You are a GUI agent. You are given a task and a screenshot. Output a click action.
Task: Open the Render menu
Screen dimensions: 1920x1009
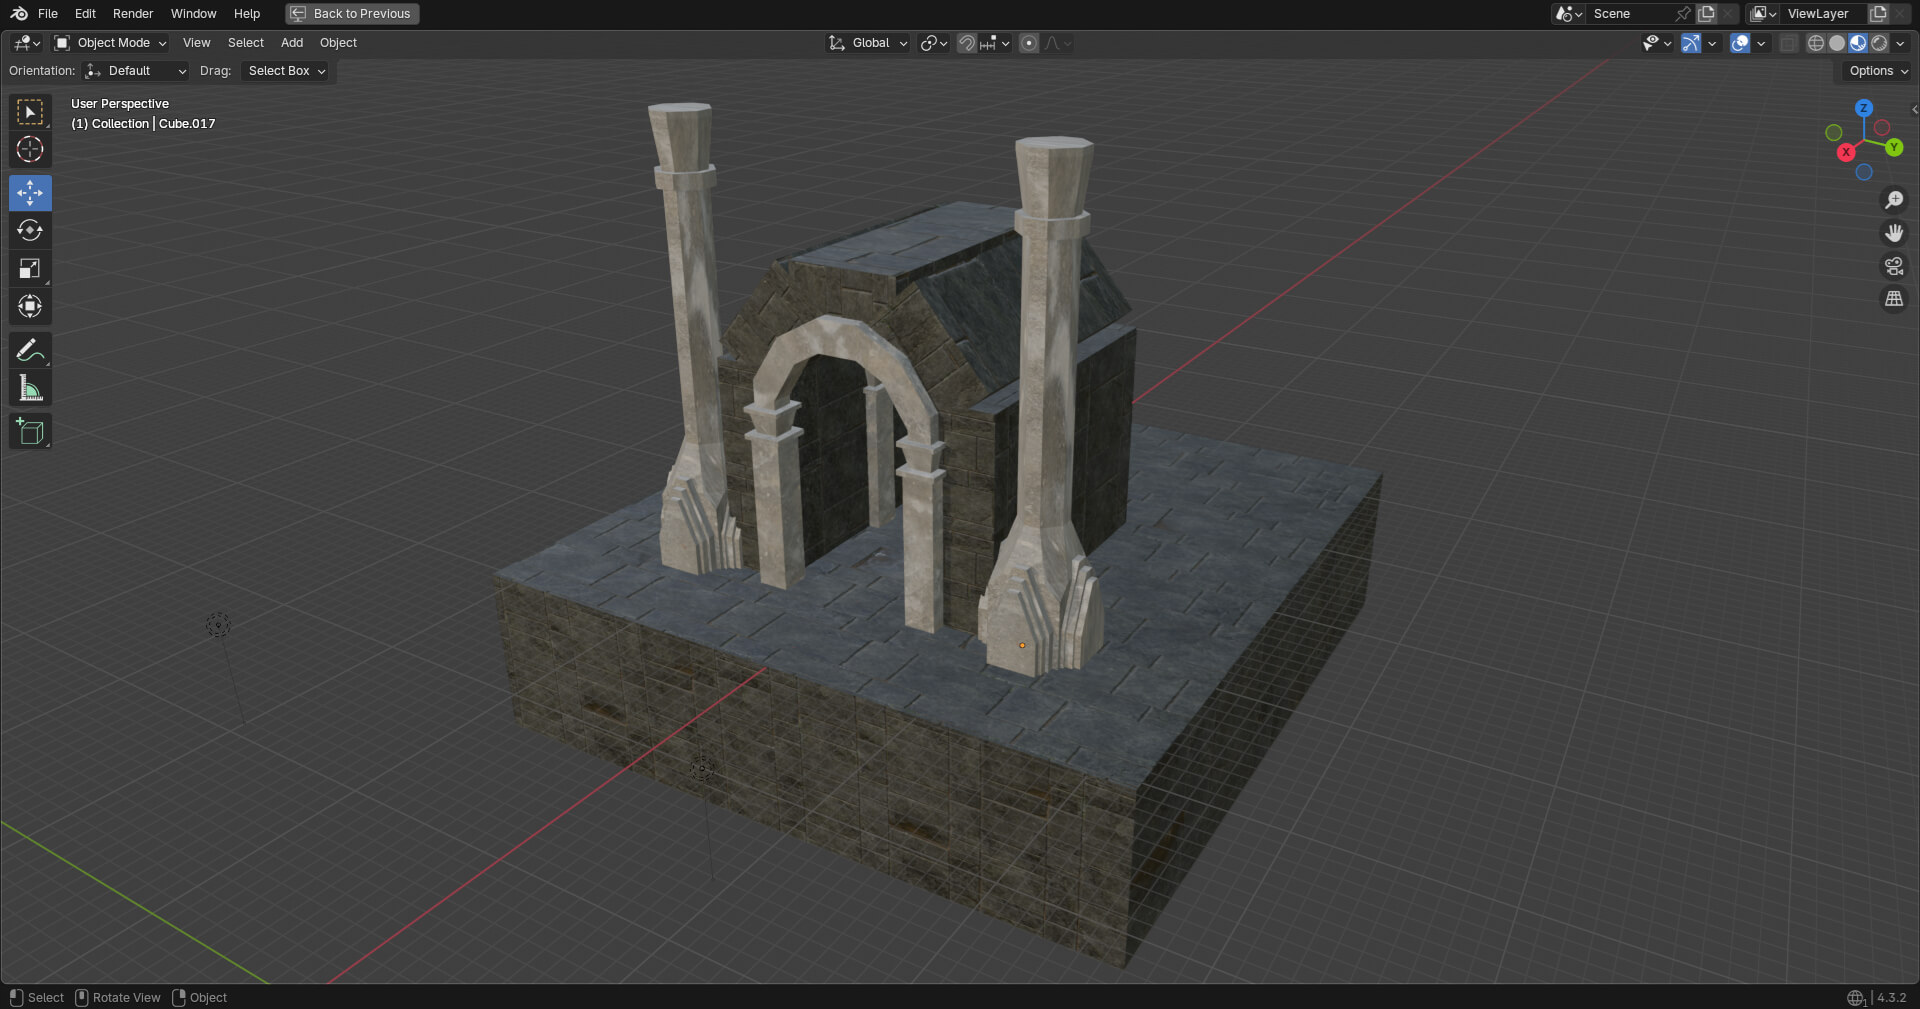click(x=133, y=14)
